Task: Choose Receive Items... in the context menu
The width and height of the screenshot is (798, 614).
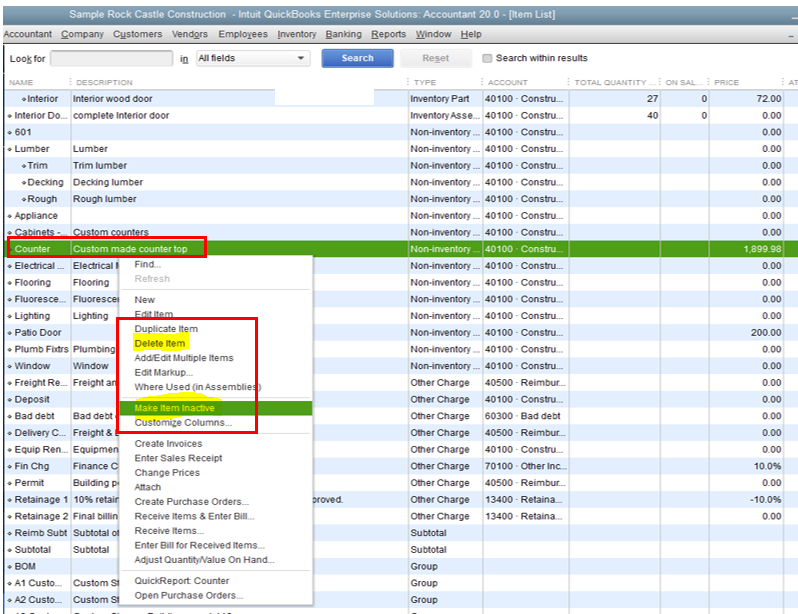Action: [x=169, y=531]
